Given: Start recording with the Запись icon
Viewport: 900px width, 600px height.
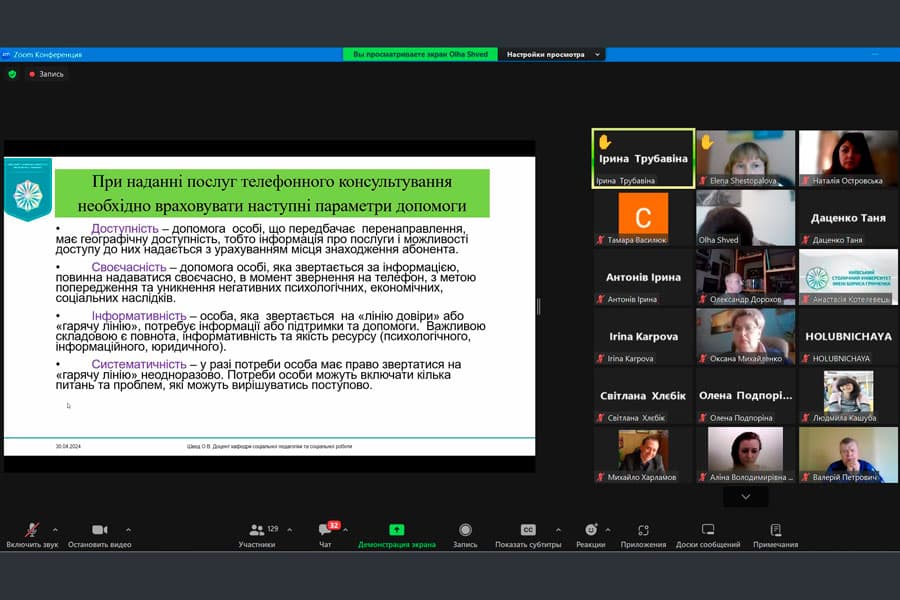Looking at the screenshot, I should 465,530.
